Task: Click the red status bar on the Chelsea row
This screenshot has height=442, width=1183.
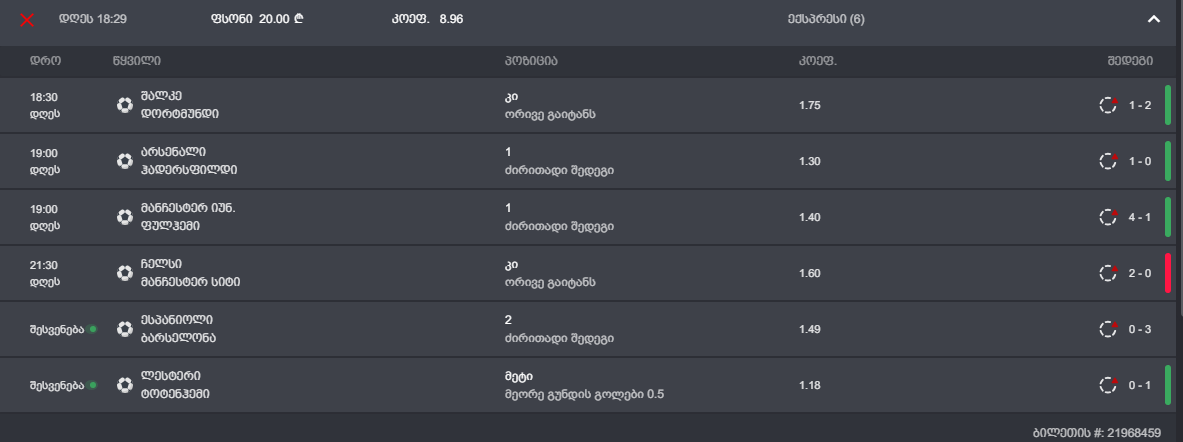Action: tap(1167, 273)
